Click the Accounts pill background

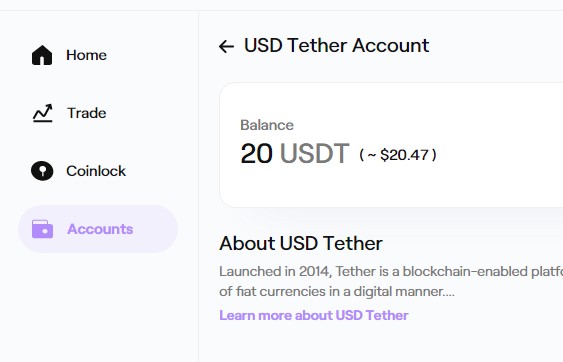pyautogui.click(x=158, y=229)
